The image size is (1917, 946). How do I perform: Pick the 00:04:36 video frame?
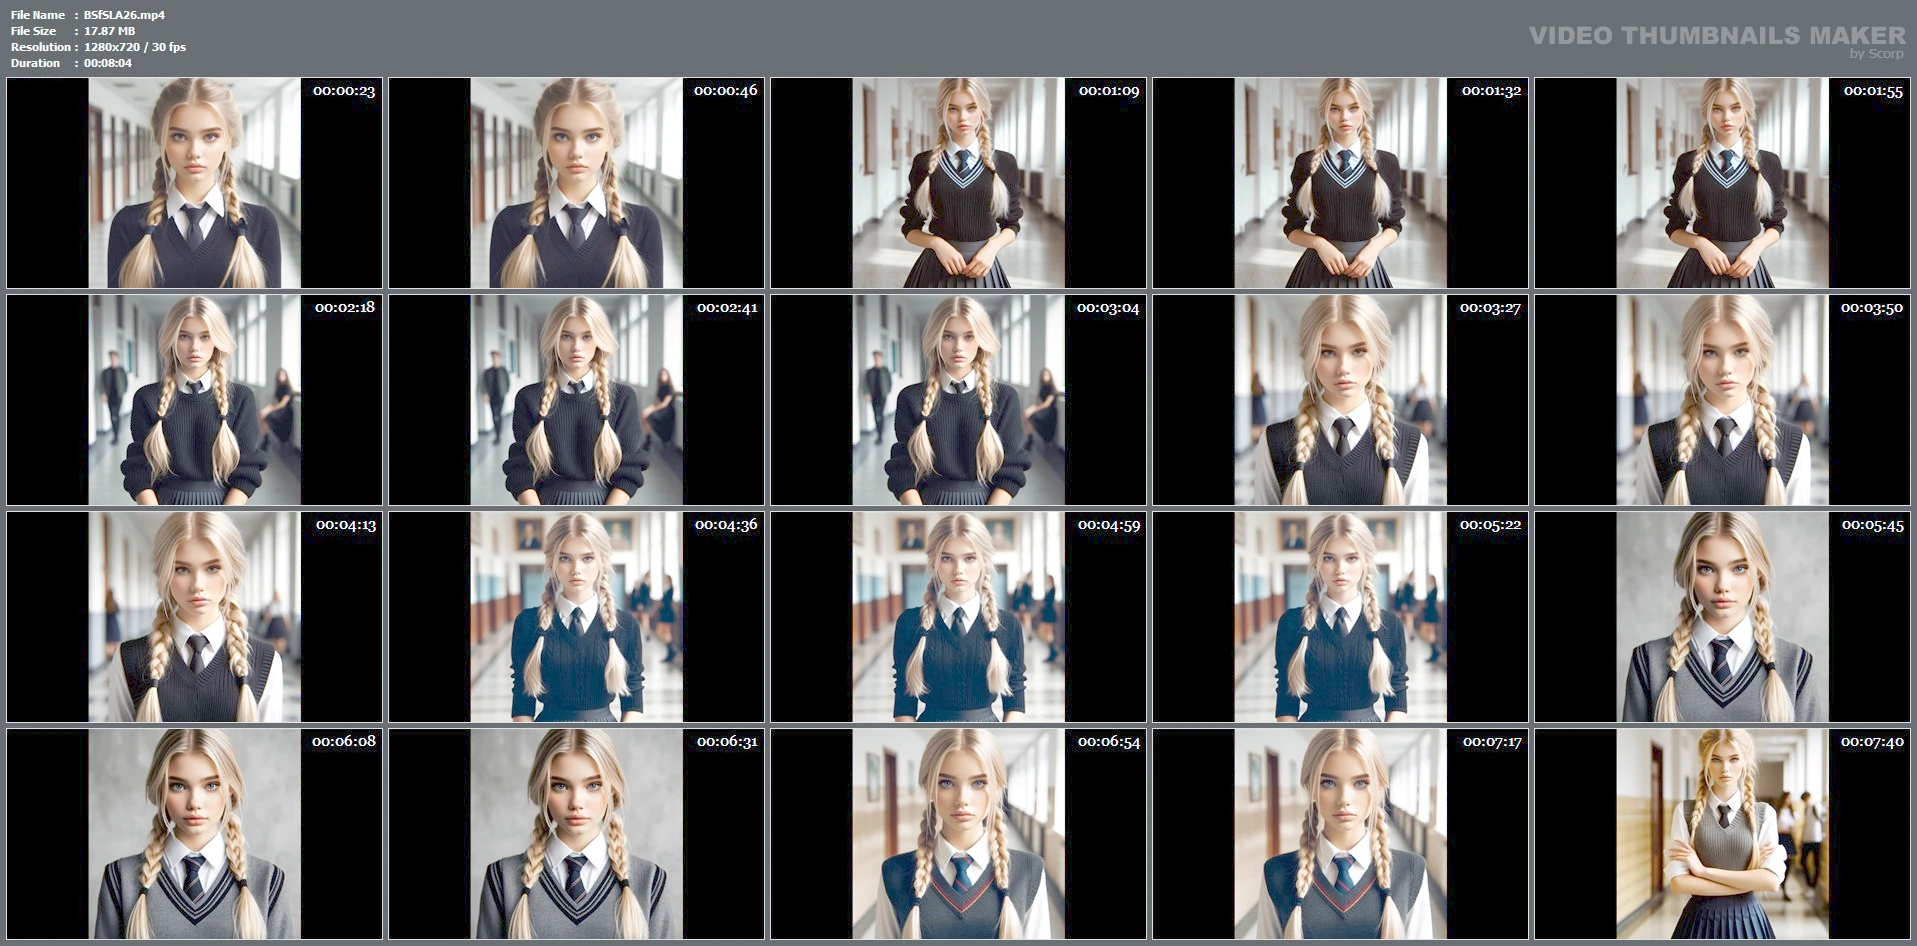pos(577,617)
